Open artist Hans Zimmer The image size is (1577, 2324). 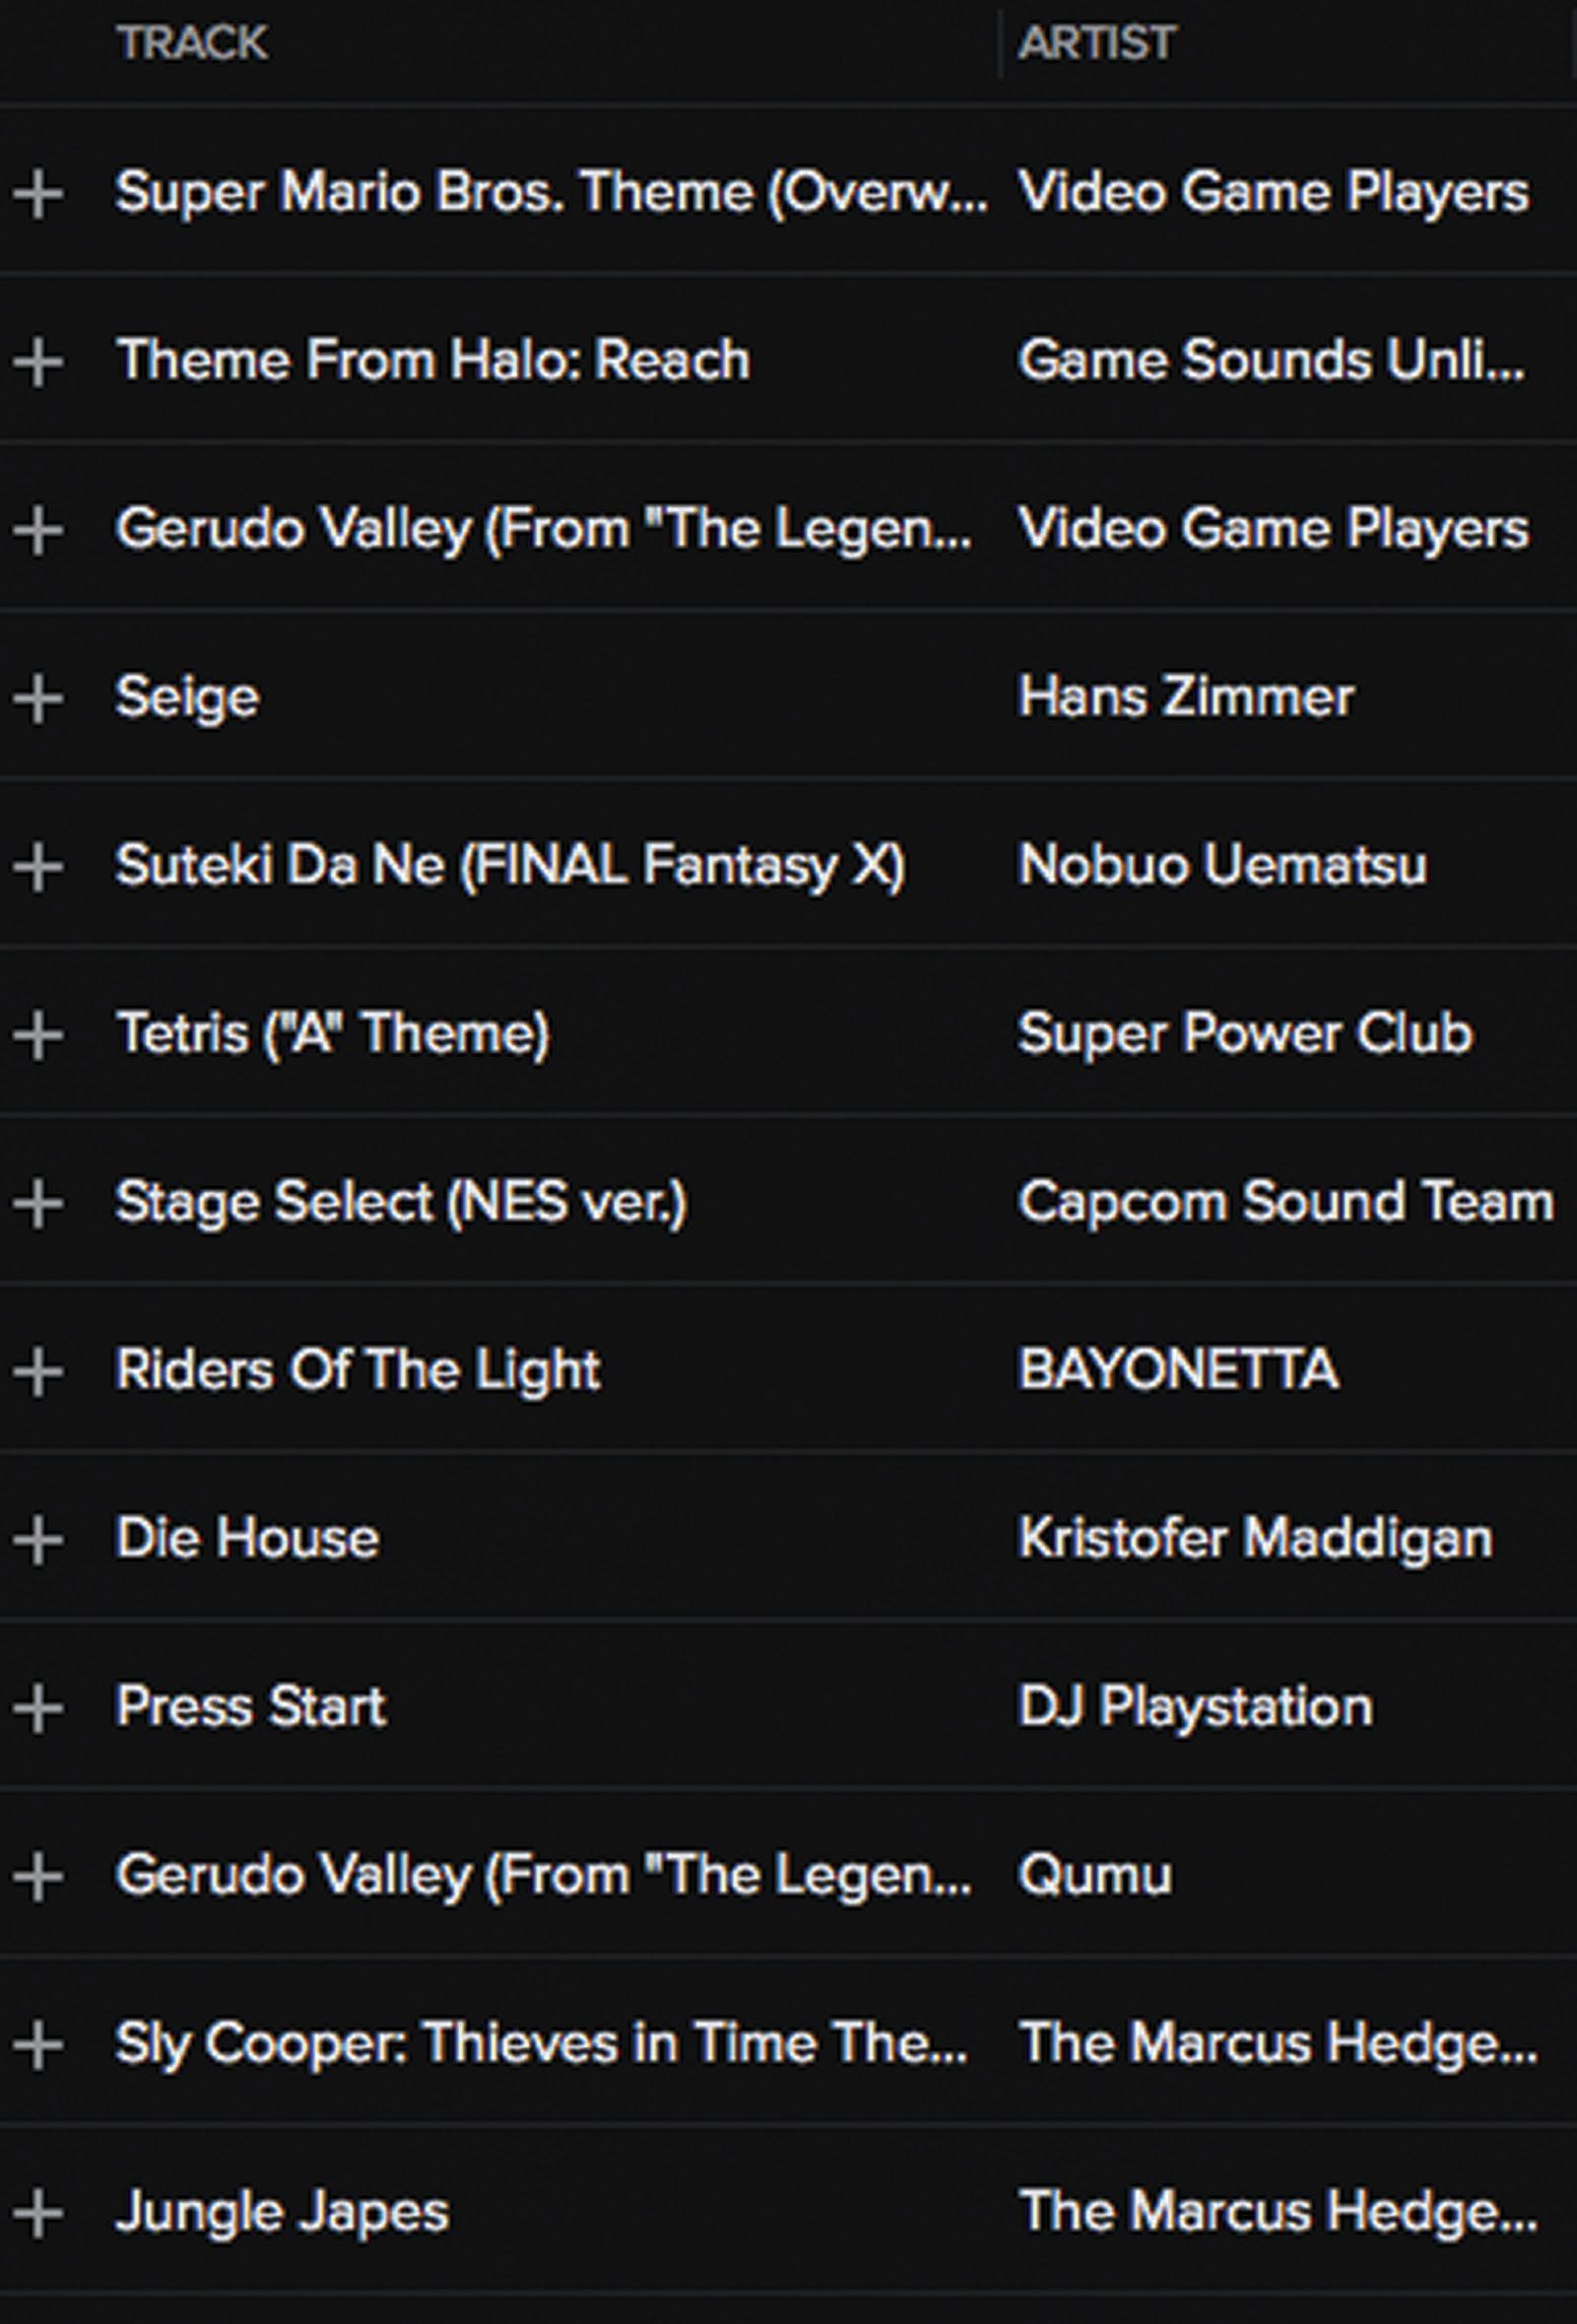(x=1186, y=696)
